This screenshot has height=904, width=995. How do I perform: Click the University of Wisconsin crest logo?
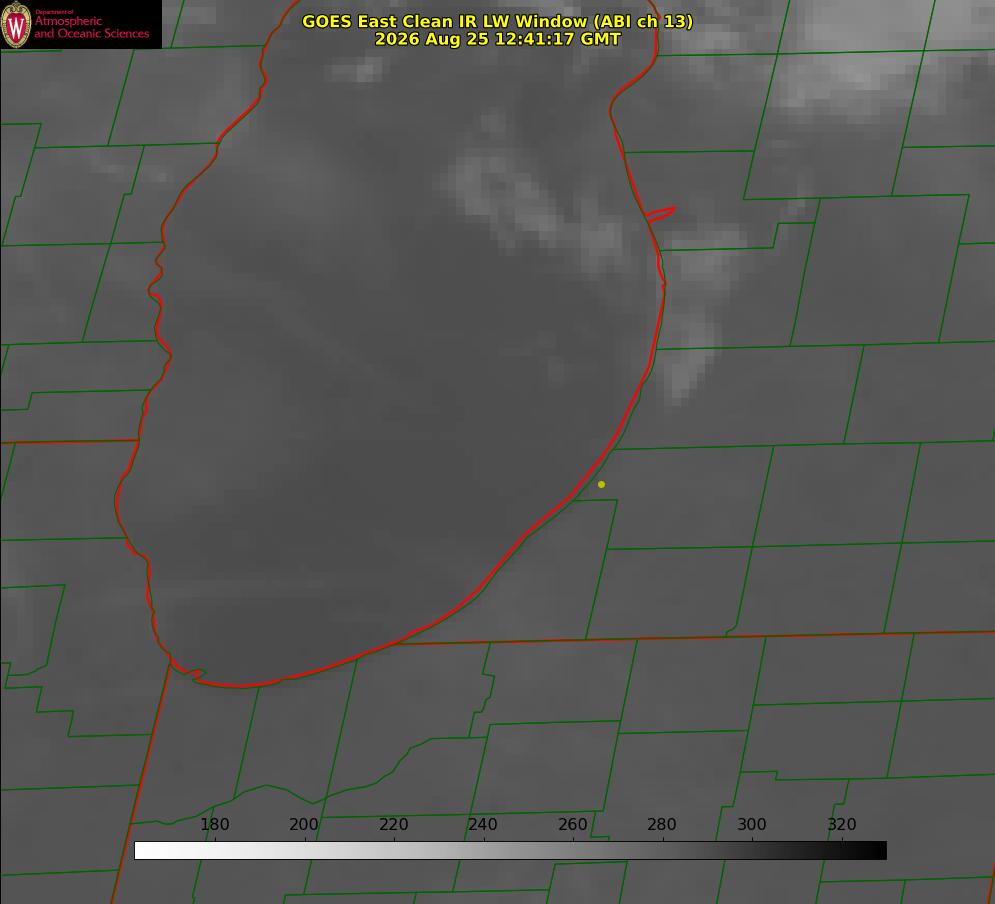click(x=16, y=24)
